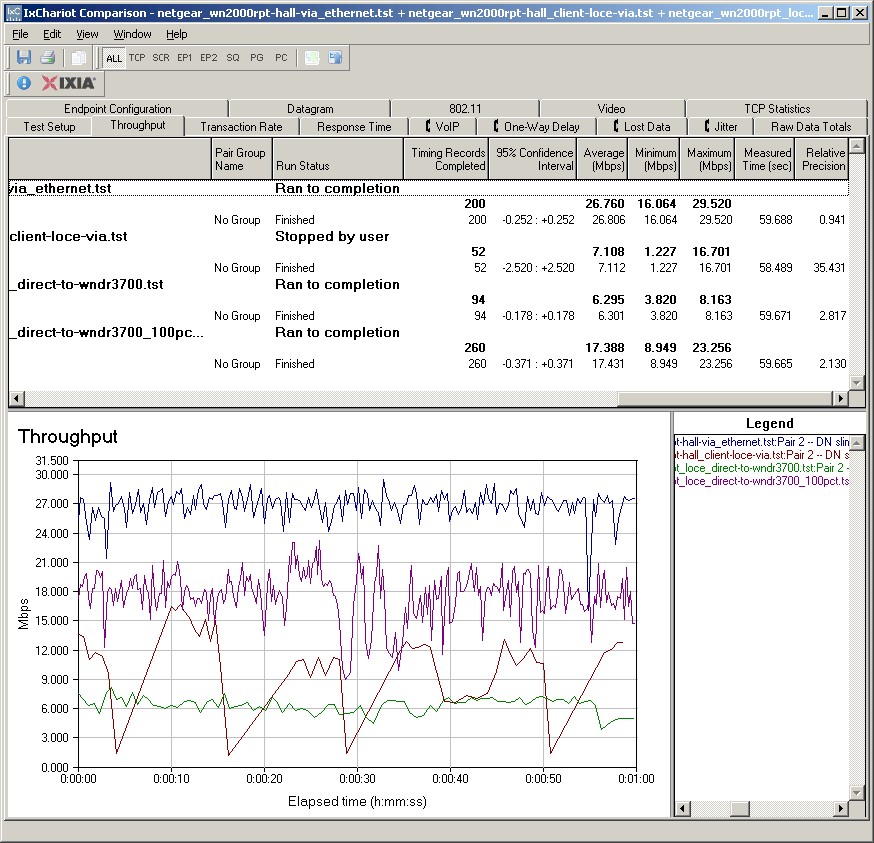Click the Pair Group Name column header
Image resolution: width=874 pixels, height=843 pixels.
pos(241,159)
